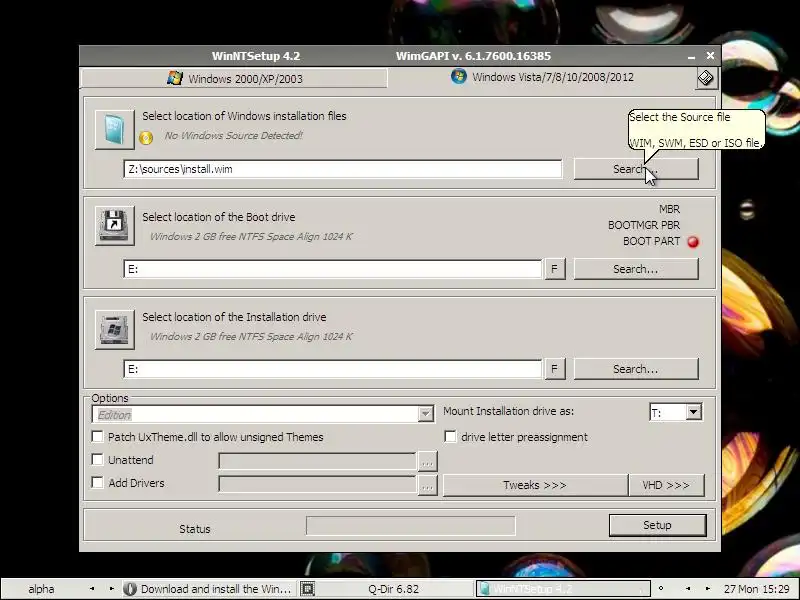Viewport: 800px width, 600px height.
Task: Enable Patch UxTheme.dll option
Action: pyautogui.click(x=97, y=437)
